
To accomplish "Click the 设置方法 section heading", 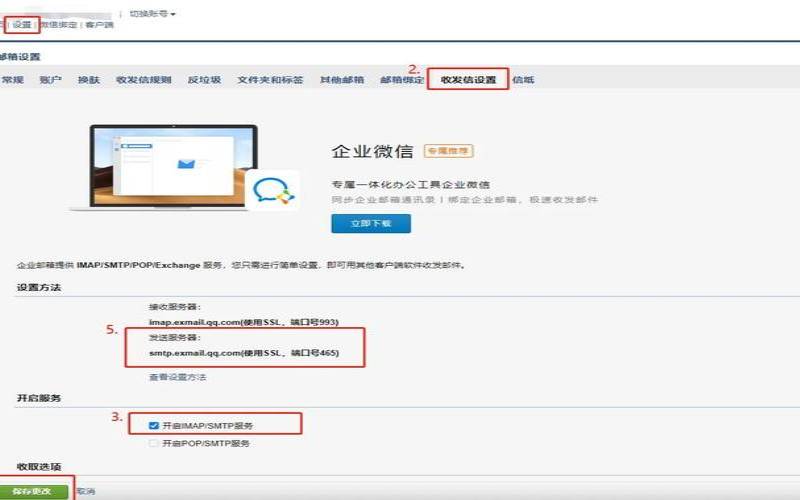I will (x=39, y=287).
